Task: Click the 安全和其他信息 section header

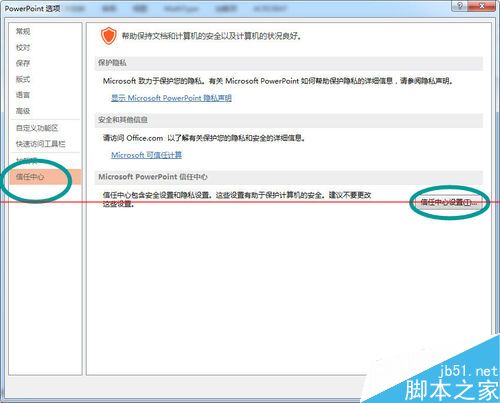Action: coord(288,120)
